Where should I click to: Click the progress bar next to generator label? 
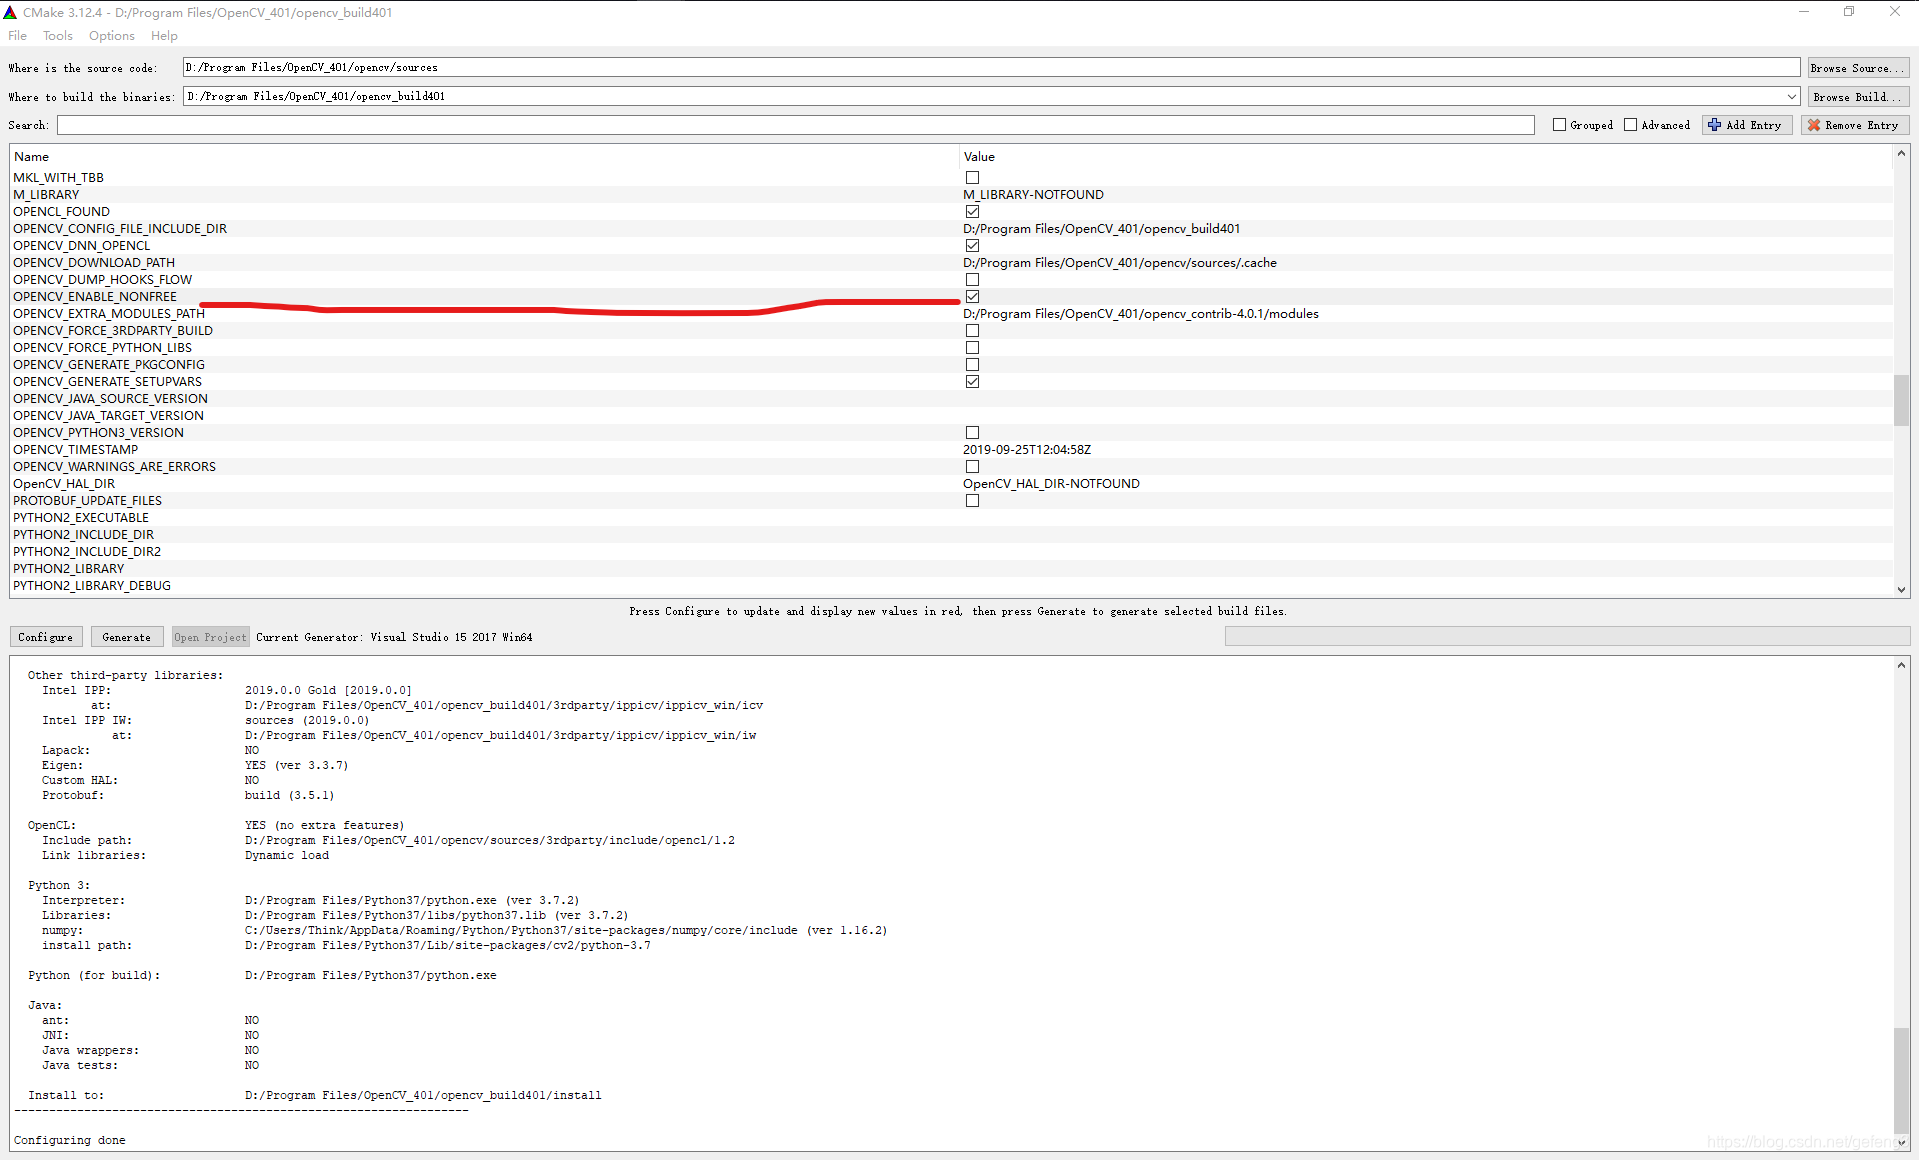(x=1567, y=637)
